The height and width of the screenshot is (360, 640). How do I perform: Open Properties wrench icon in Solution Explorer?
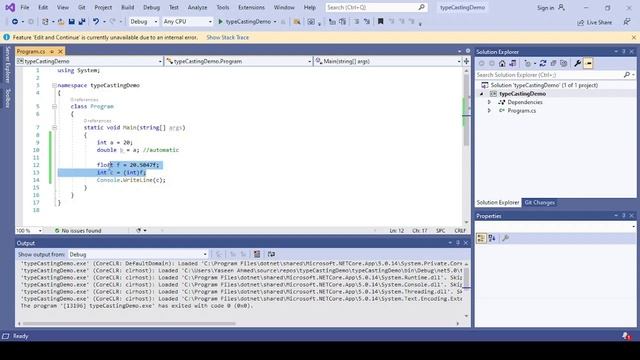tap(578, 64)
